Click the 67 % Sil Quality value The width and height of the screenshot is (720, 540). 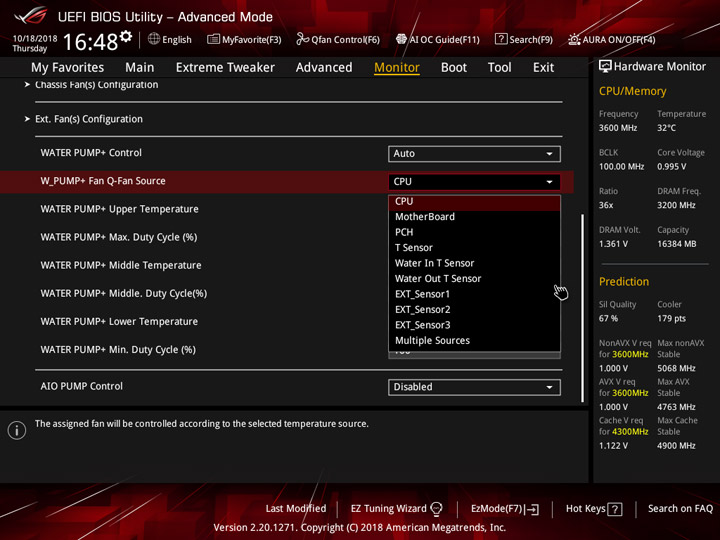click(x=608, y=319)
